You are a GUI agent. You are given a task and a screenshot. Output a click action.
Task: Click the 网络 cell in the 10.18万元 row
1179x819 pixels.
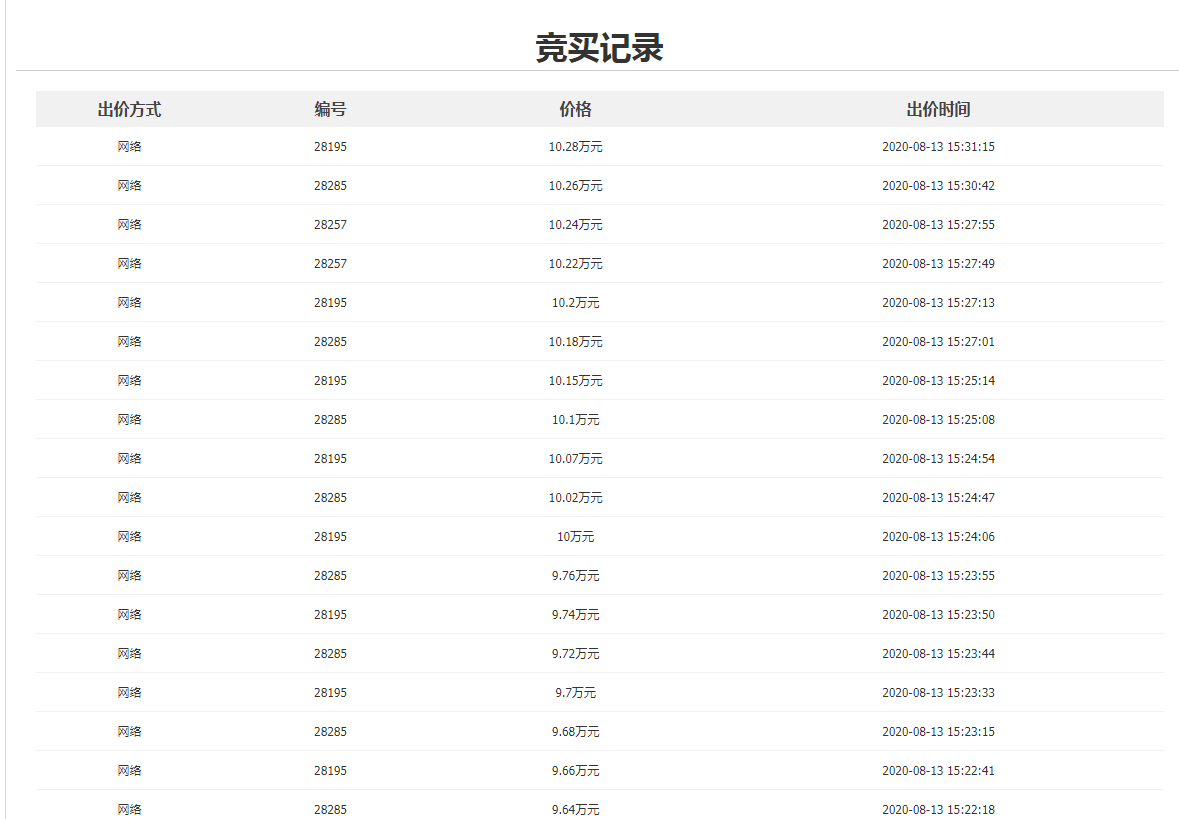coord(129,342)
